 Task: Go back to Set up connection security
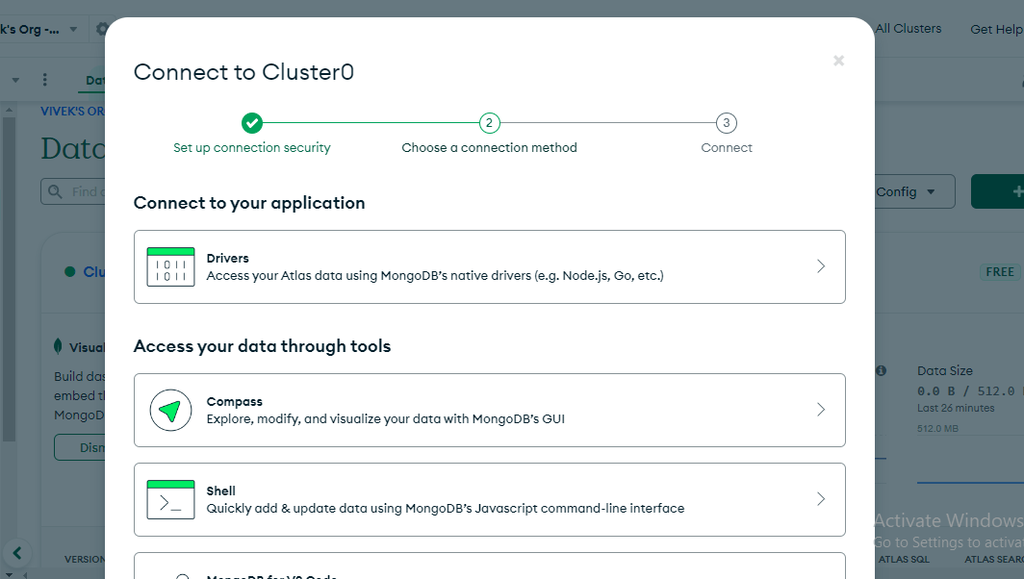click(252, 148)
